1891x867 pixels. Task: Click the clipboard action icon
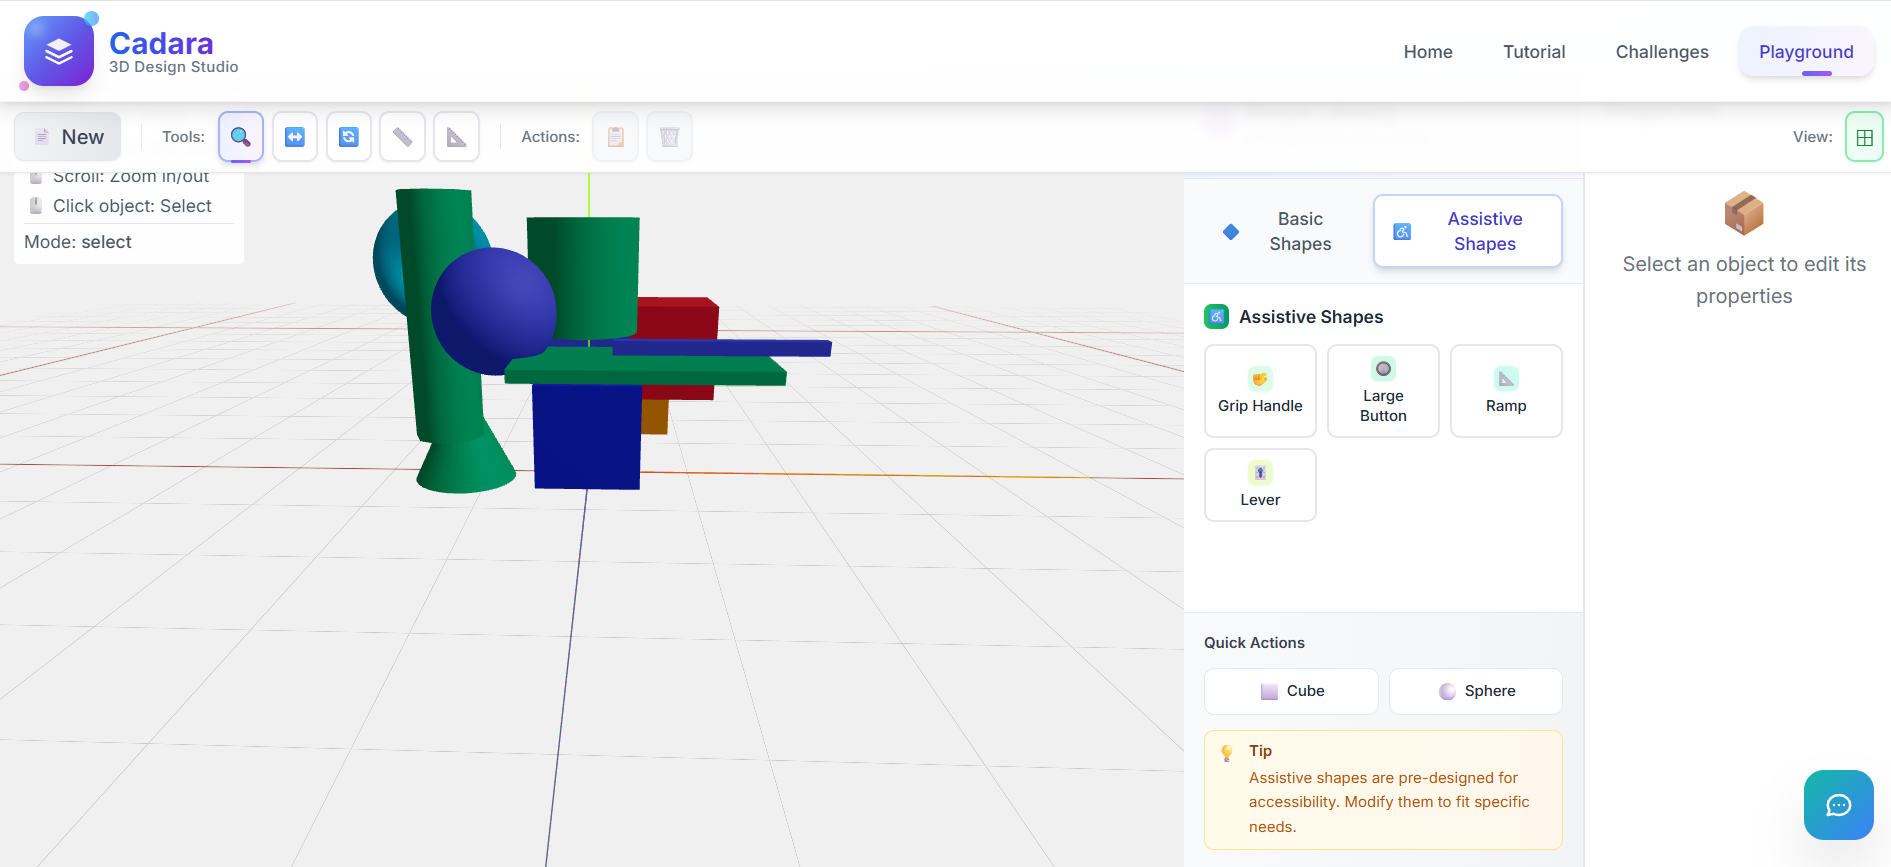point(616,137)
